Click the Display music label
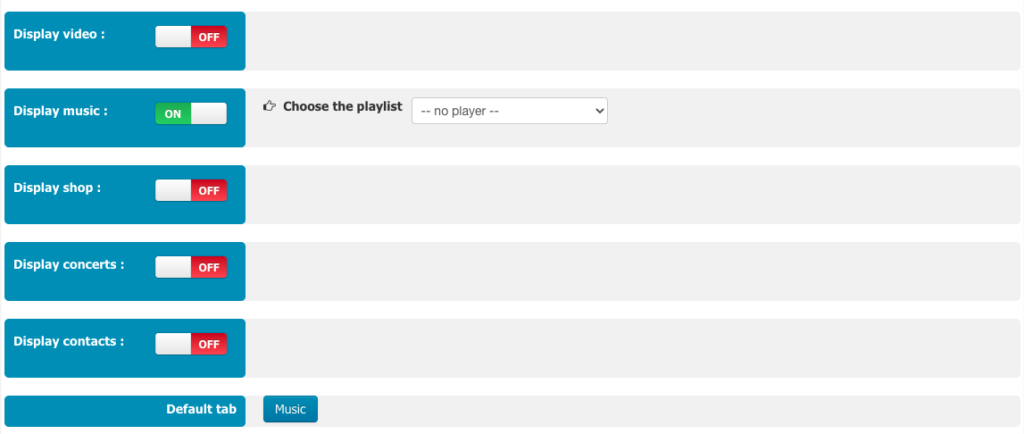 click(60, 111)
